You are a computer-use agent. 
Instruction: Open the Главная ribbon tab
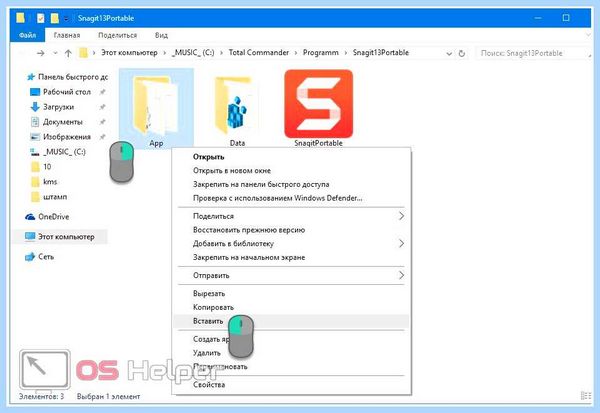[67, 35]
